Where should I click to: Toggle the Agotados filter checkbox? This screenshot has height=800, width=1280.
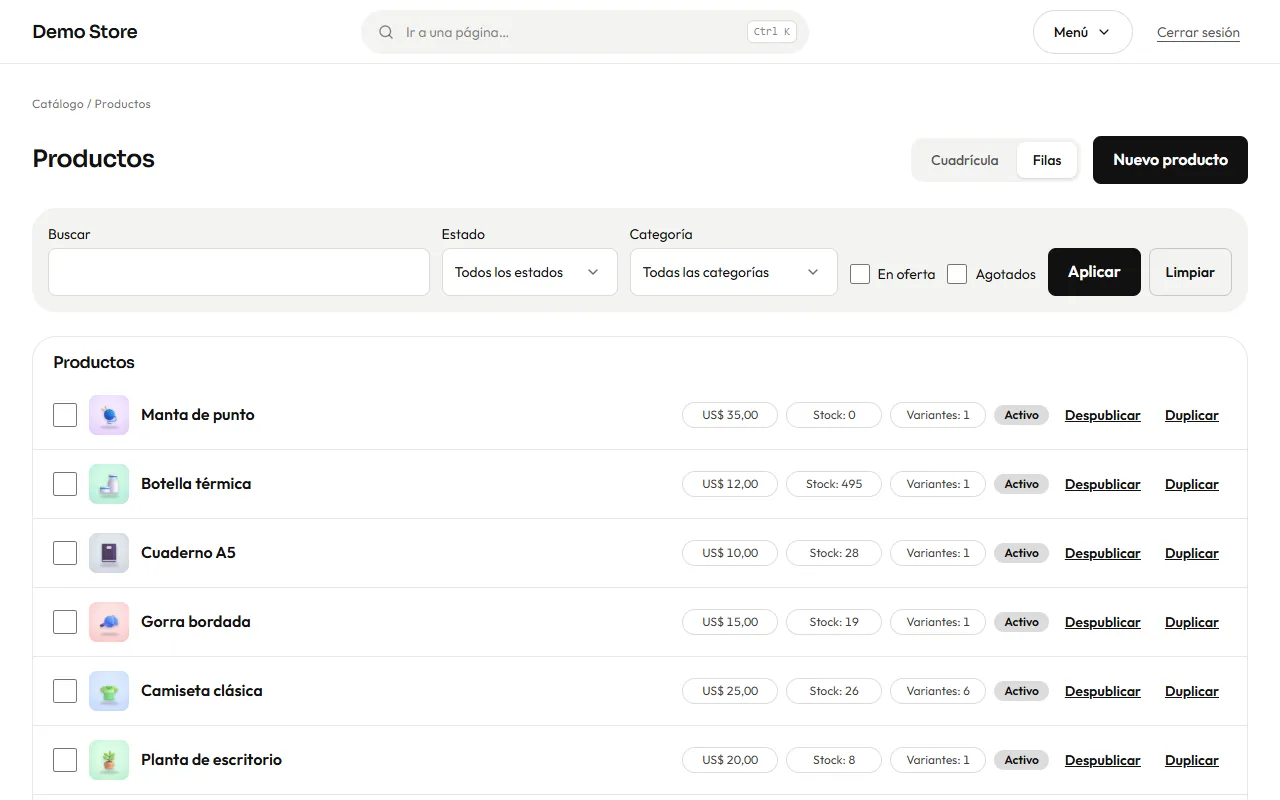(x=957, y=274)
